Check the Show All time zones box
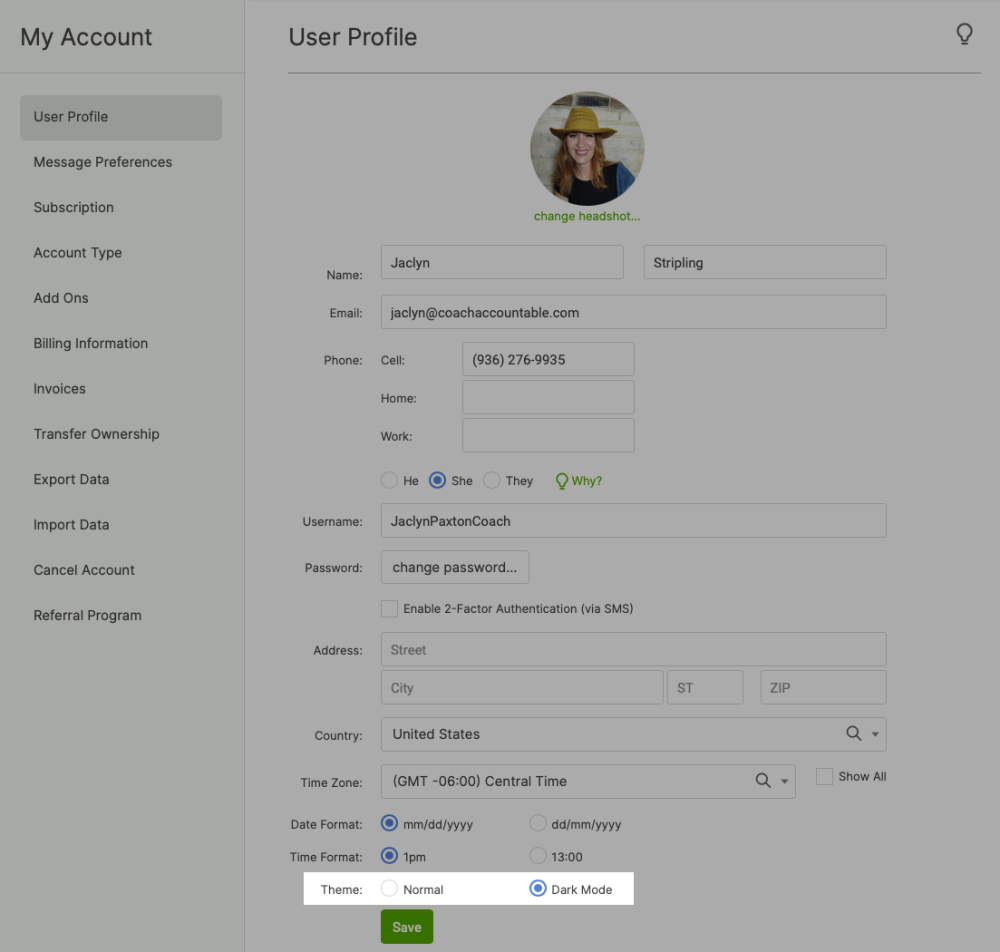Screen dimensions: 1000x952 (x=824, y=777)
